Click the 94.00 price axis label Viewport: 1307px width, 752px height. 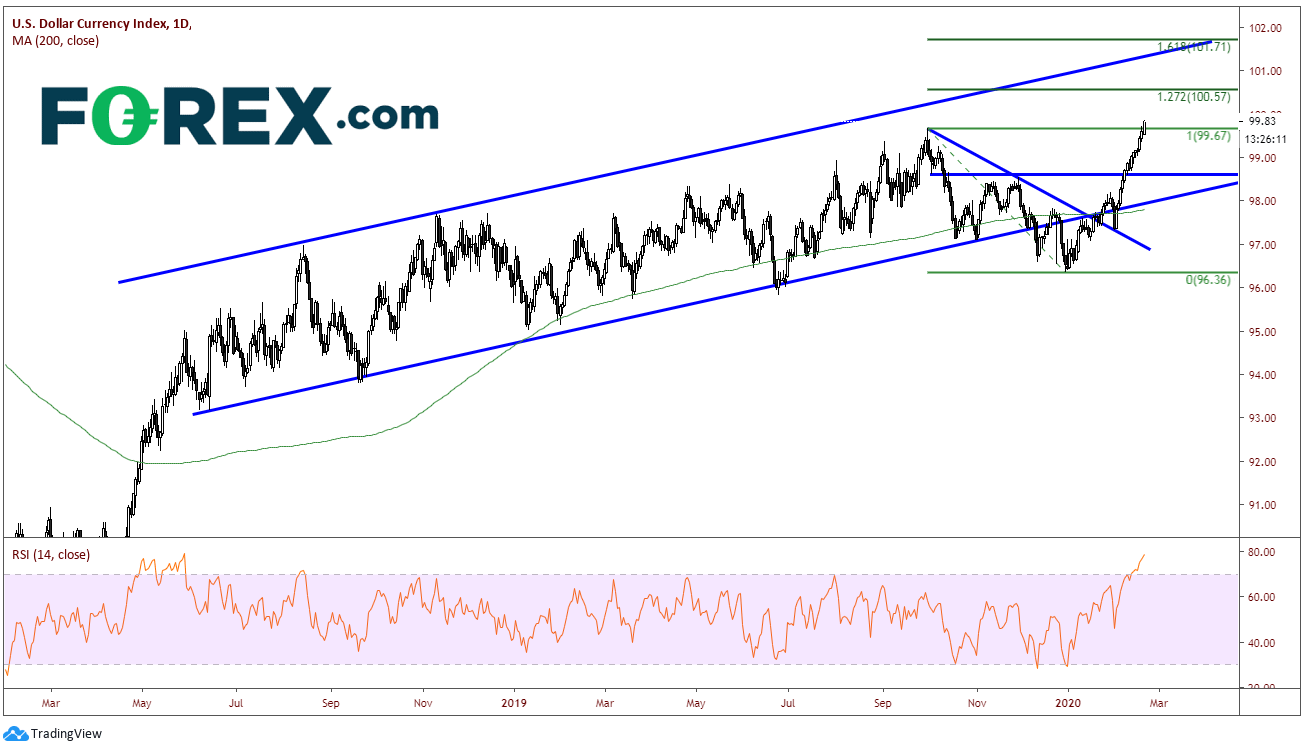click(1263, 375)
